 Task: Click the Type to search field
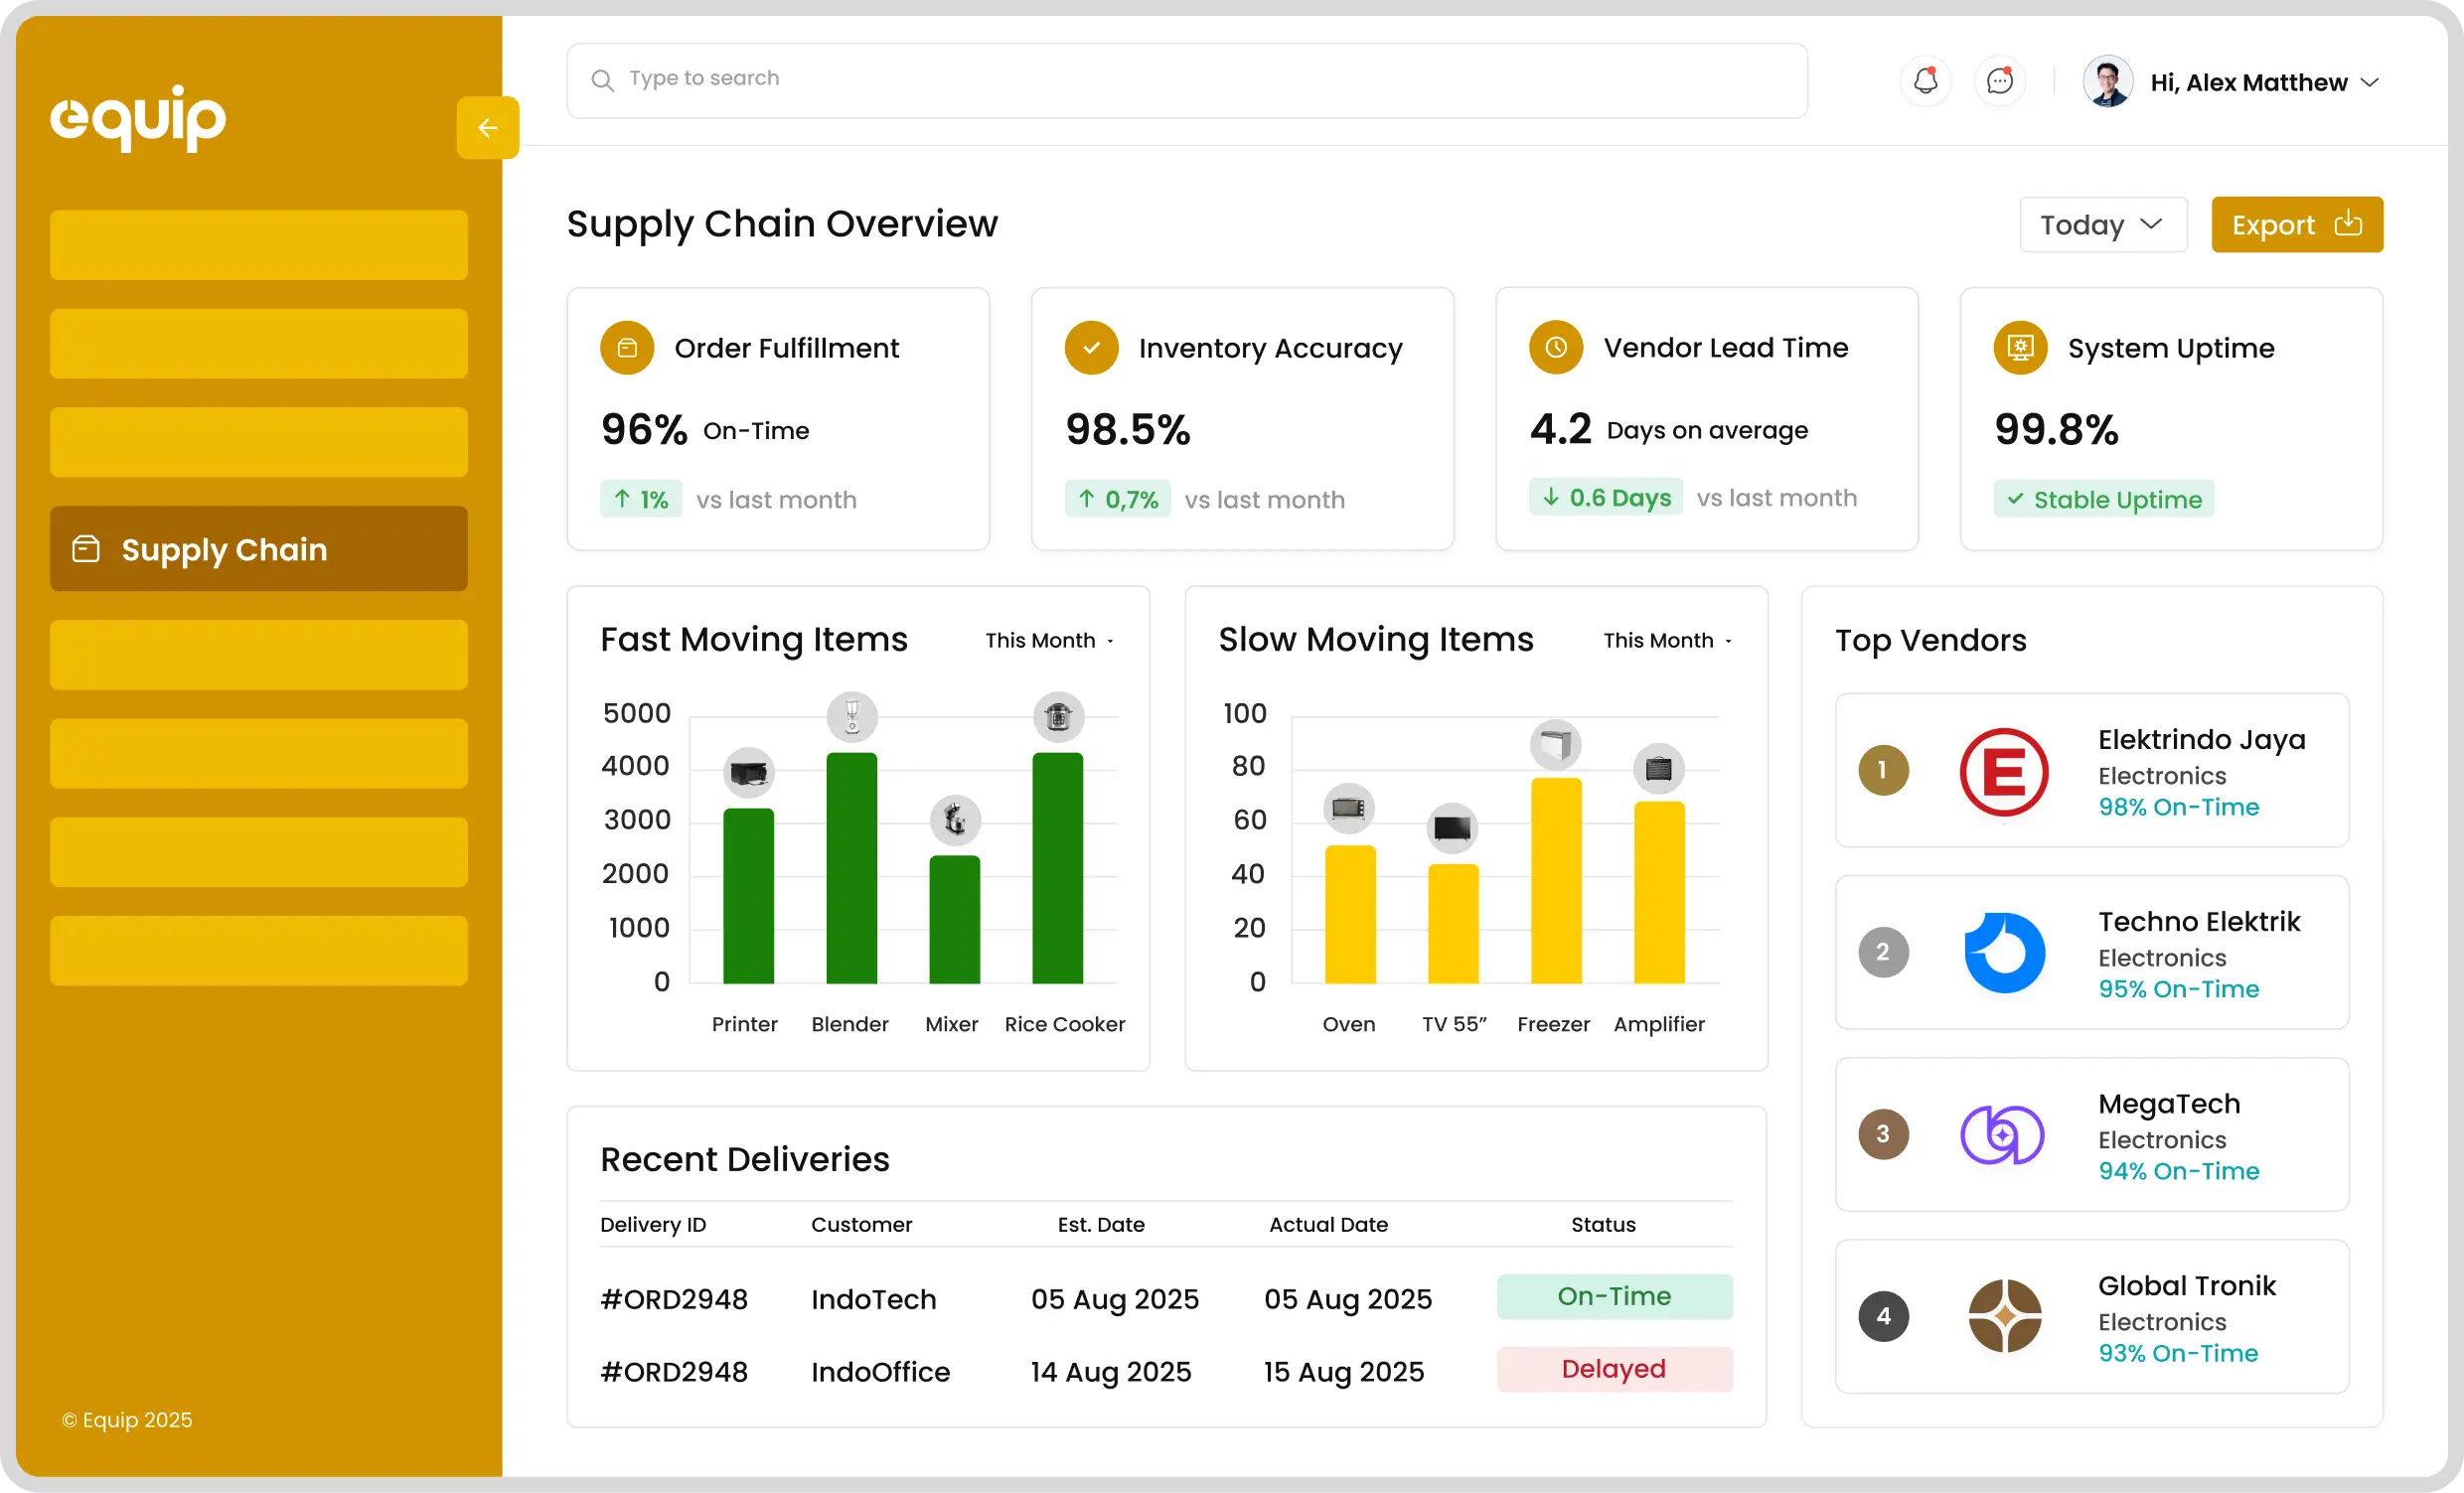point(1186,80)
